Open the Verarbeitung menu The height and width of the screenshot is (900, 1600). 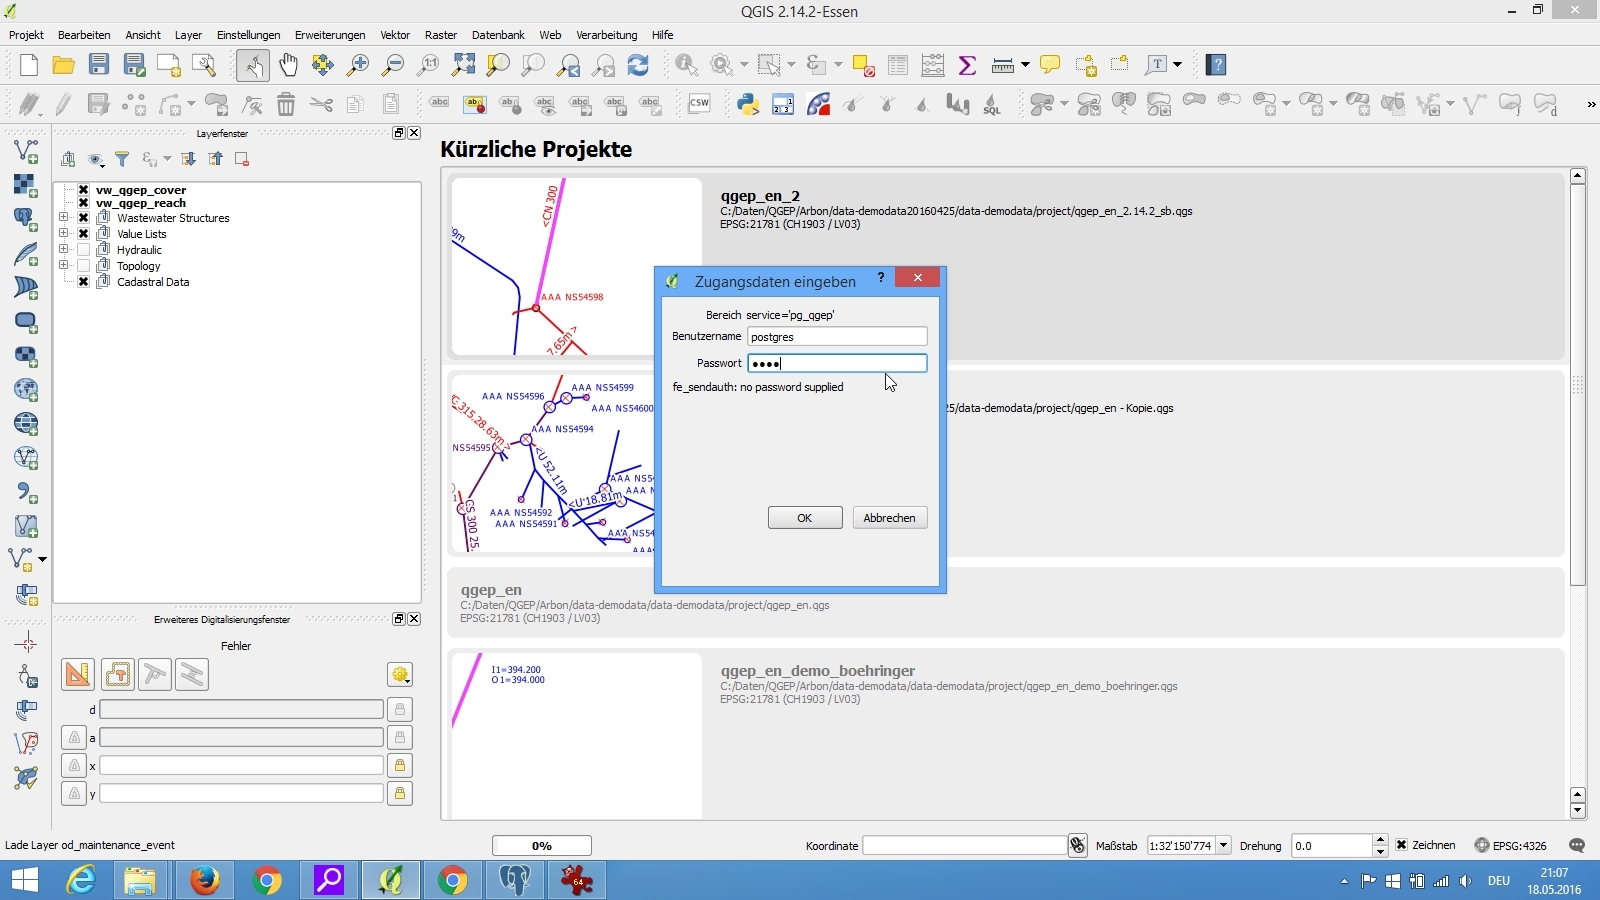(x=607, y=35)
